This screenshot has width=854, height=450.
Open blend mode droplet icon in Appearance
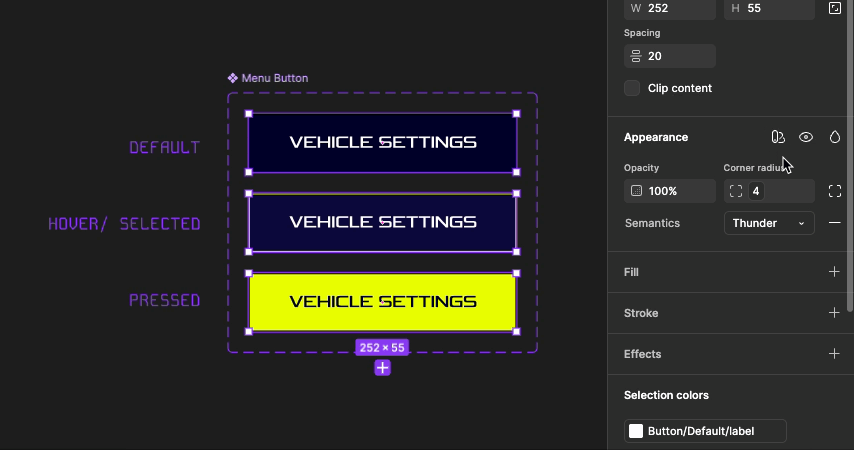[x=834, y=137]
